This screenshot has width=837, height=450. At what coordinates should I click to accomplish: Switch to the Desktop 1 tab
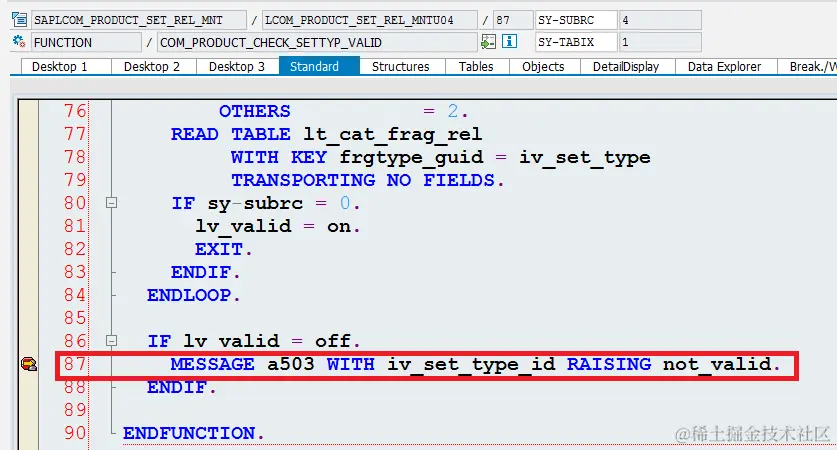(66, 67)
